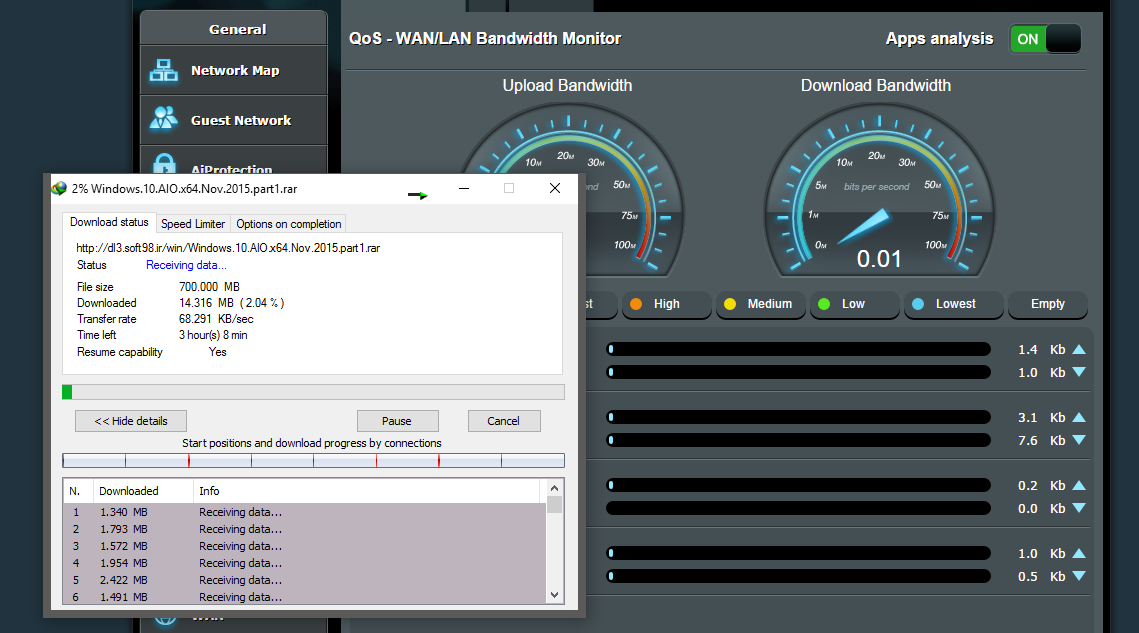
Task: Select the Lowest priority legend button
Action: pos(953,304)
